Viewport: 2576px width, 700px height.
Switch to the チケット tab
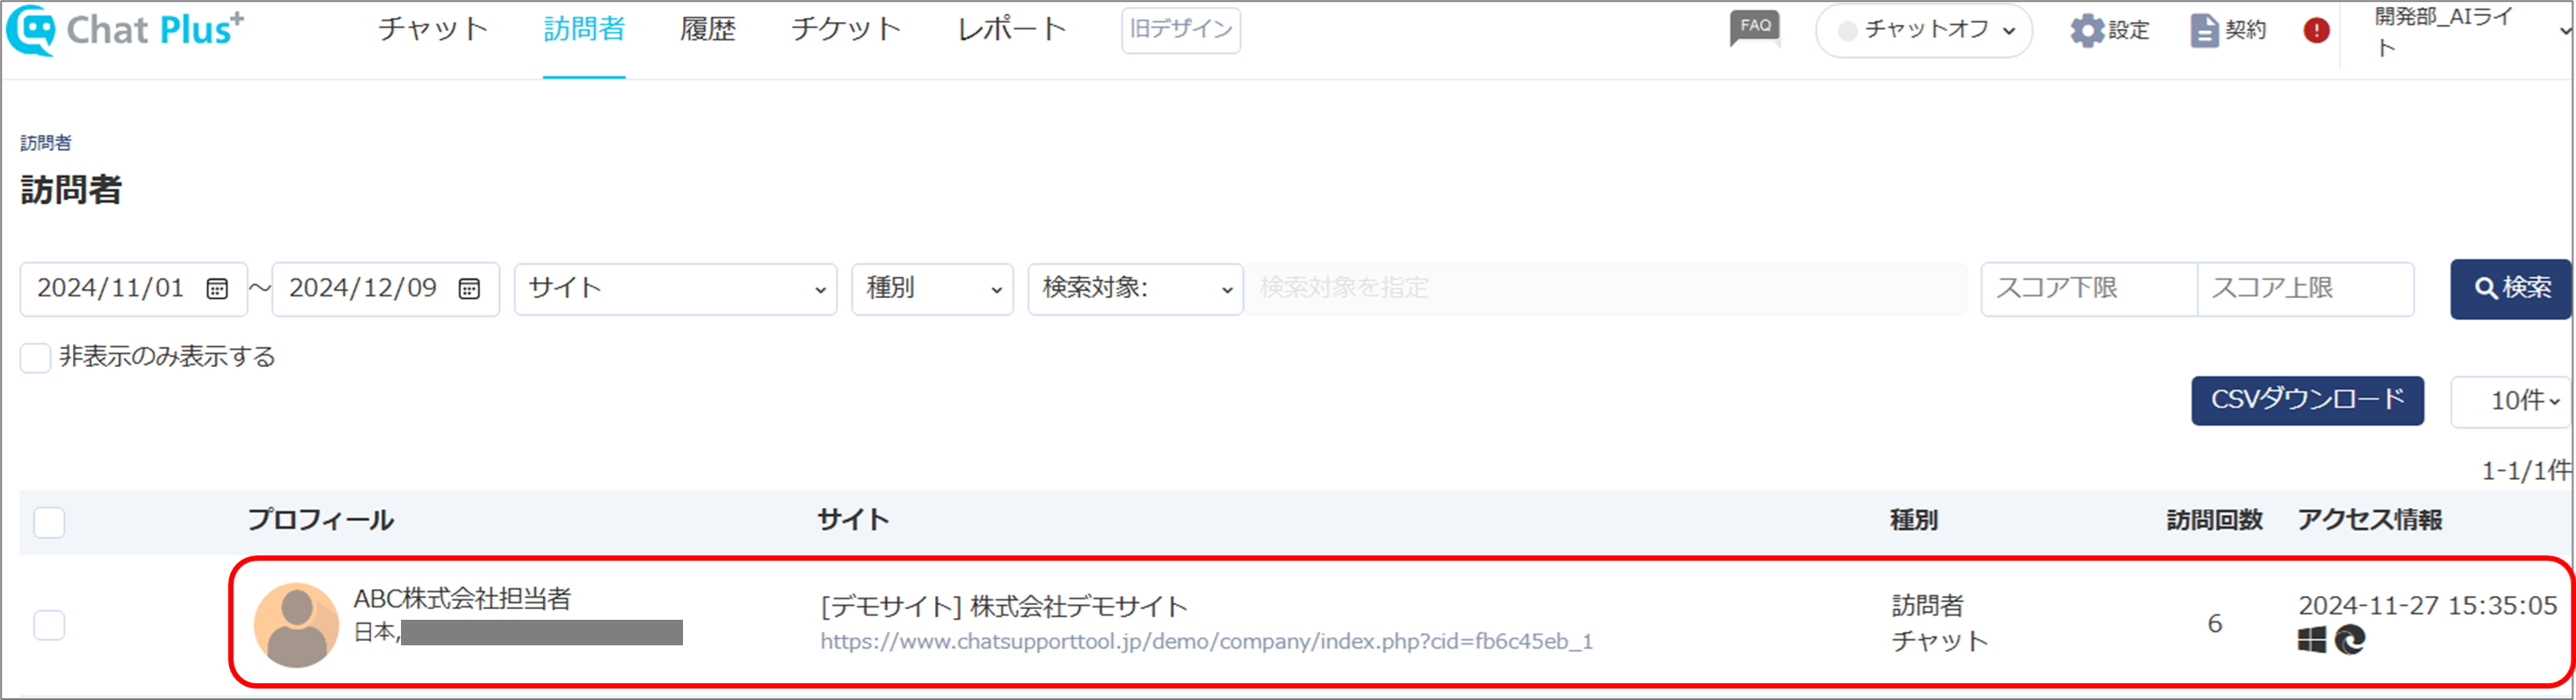tap(846, 30)
